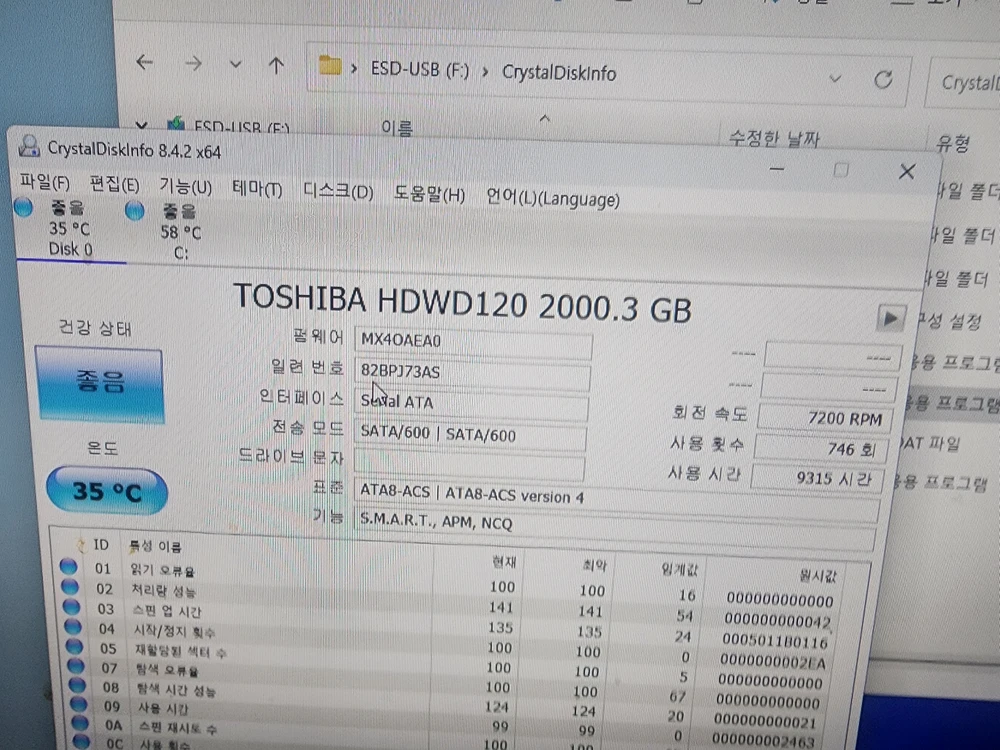Click the Explorer search box
1000x750 pixels.
963,84
